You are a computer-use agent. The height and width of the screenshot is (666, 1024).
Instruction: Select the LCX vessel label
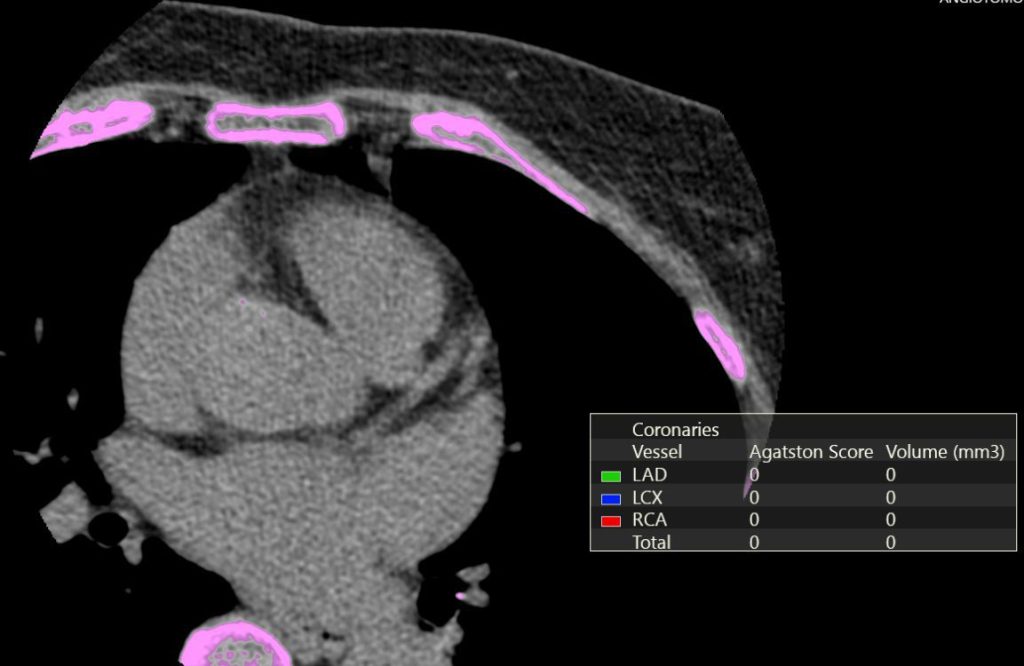pyautogui.click(x=647, y=497)
